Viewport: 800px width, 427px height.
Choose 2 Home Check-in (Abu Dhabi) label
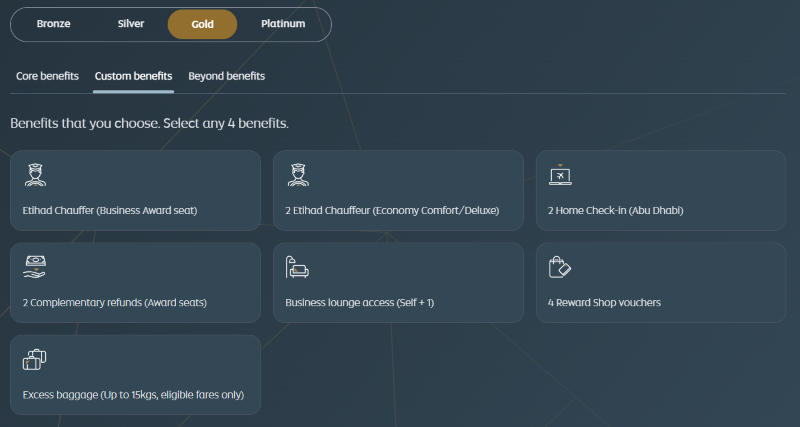(x=615, y=211)
